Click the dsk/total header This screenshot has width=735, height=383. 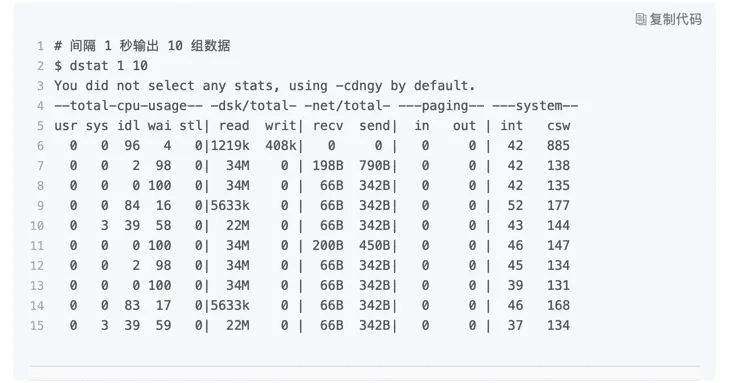(253, 106)
